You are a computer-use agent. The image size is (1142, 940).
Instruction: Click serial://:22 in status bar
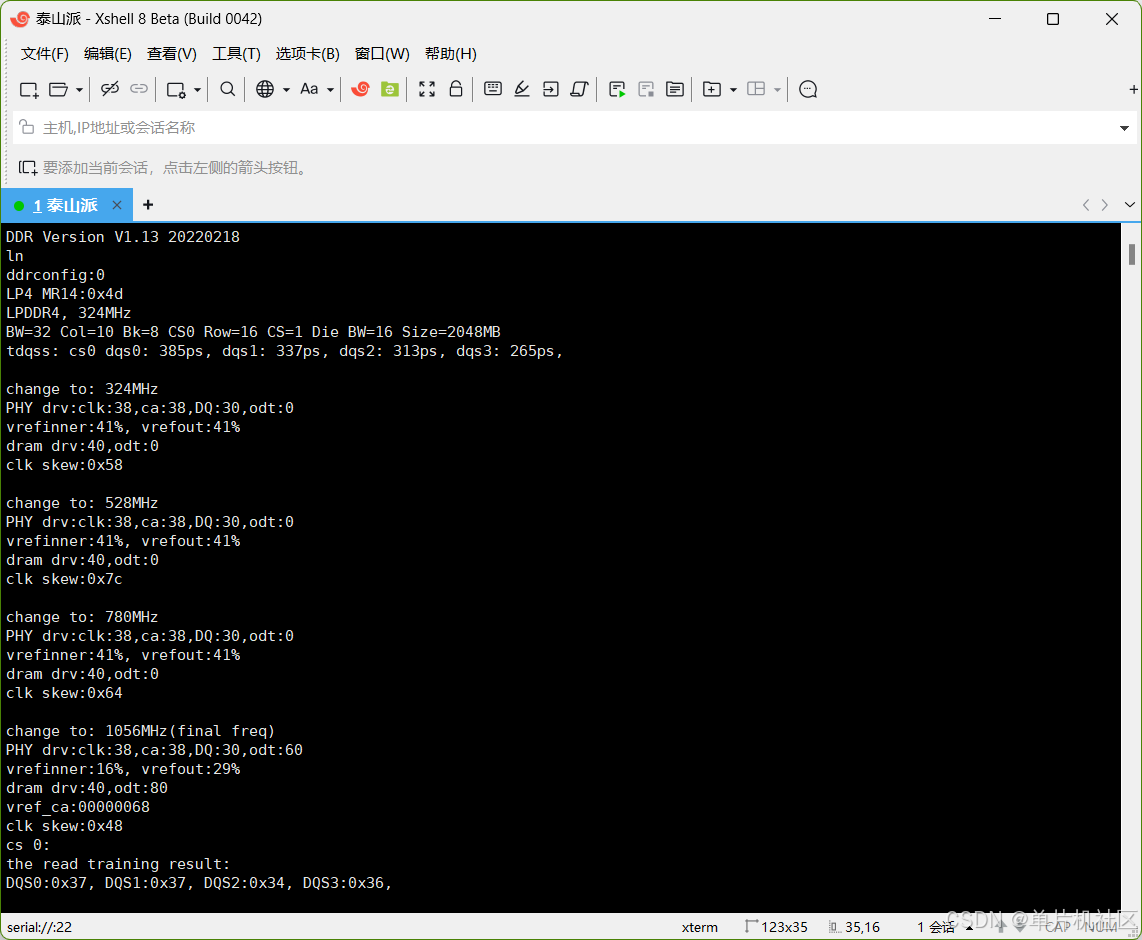pos(39,927)
